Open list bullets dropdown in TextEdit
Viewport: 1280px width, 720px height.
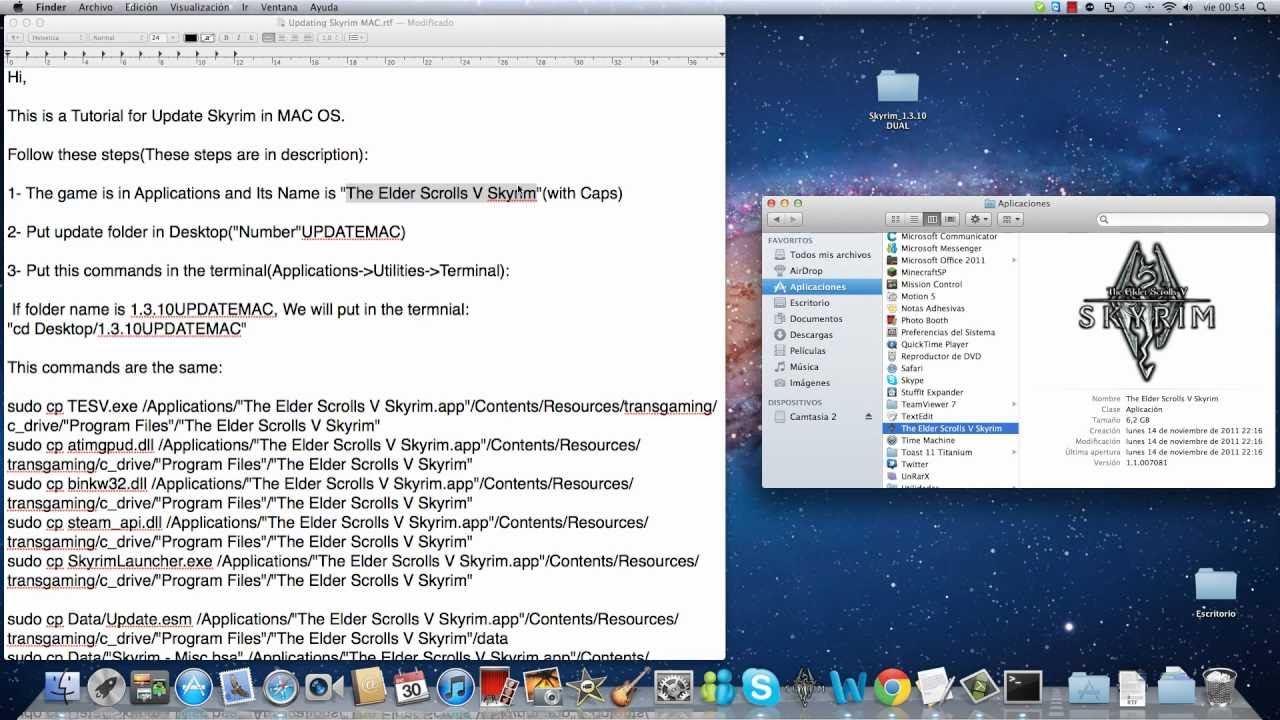[356, 38]
